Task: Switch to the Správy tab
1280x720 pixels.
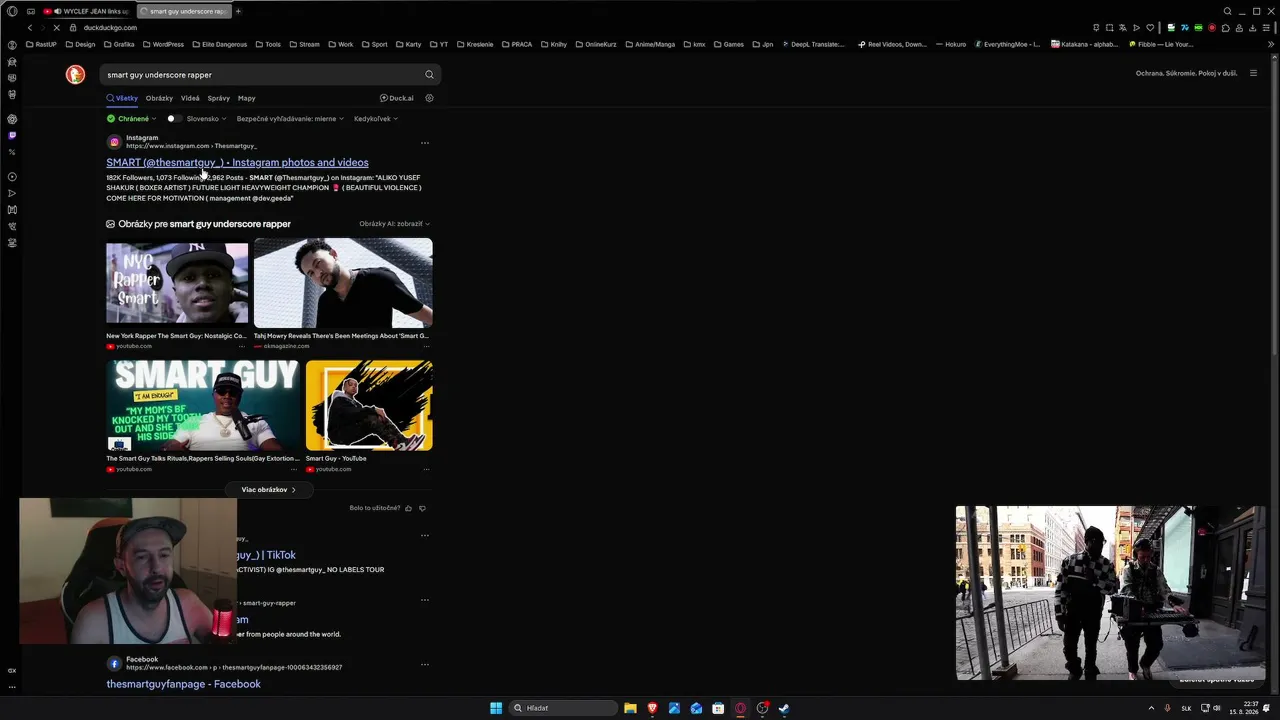Action: [x=219, y=98]
